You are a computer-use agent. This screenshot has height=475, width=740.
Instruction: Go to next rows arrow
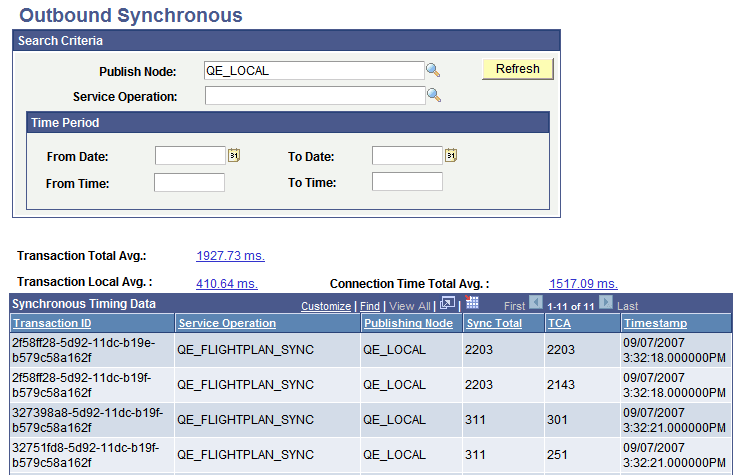[606, 302]
